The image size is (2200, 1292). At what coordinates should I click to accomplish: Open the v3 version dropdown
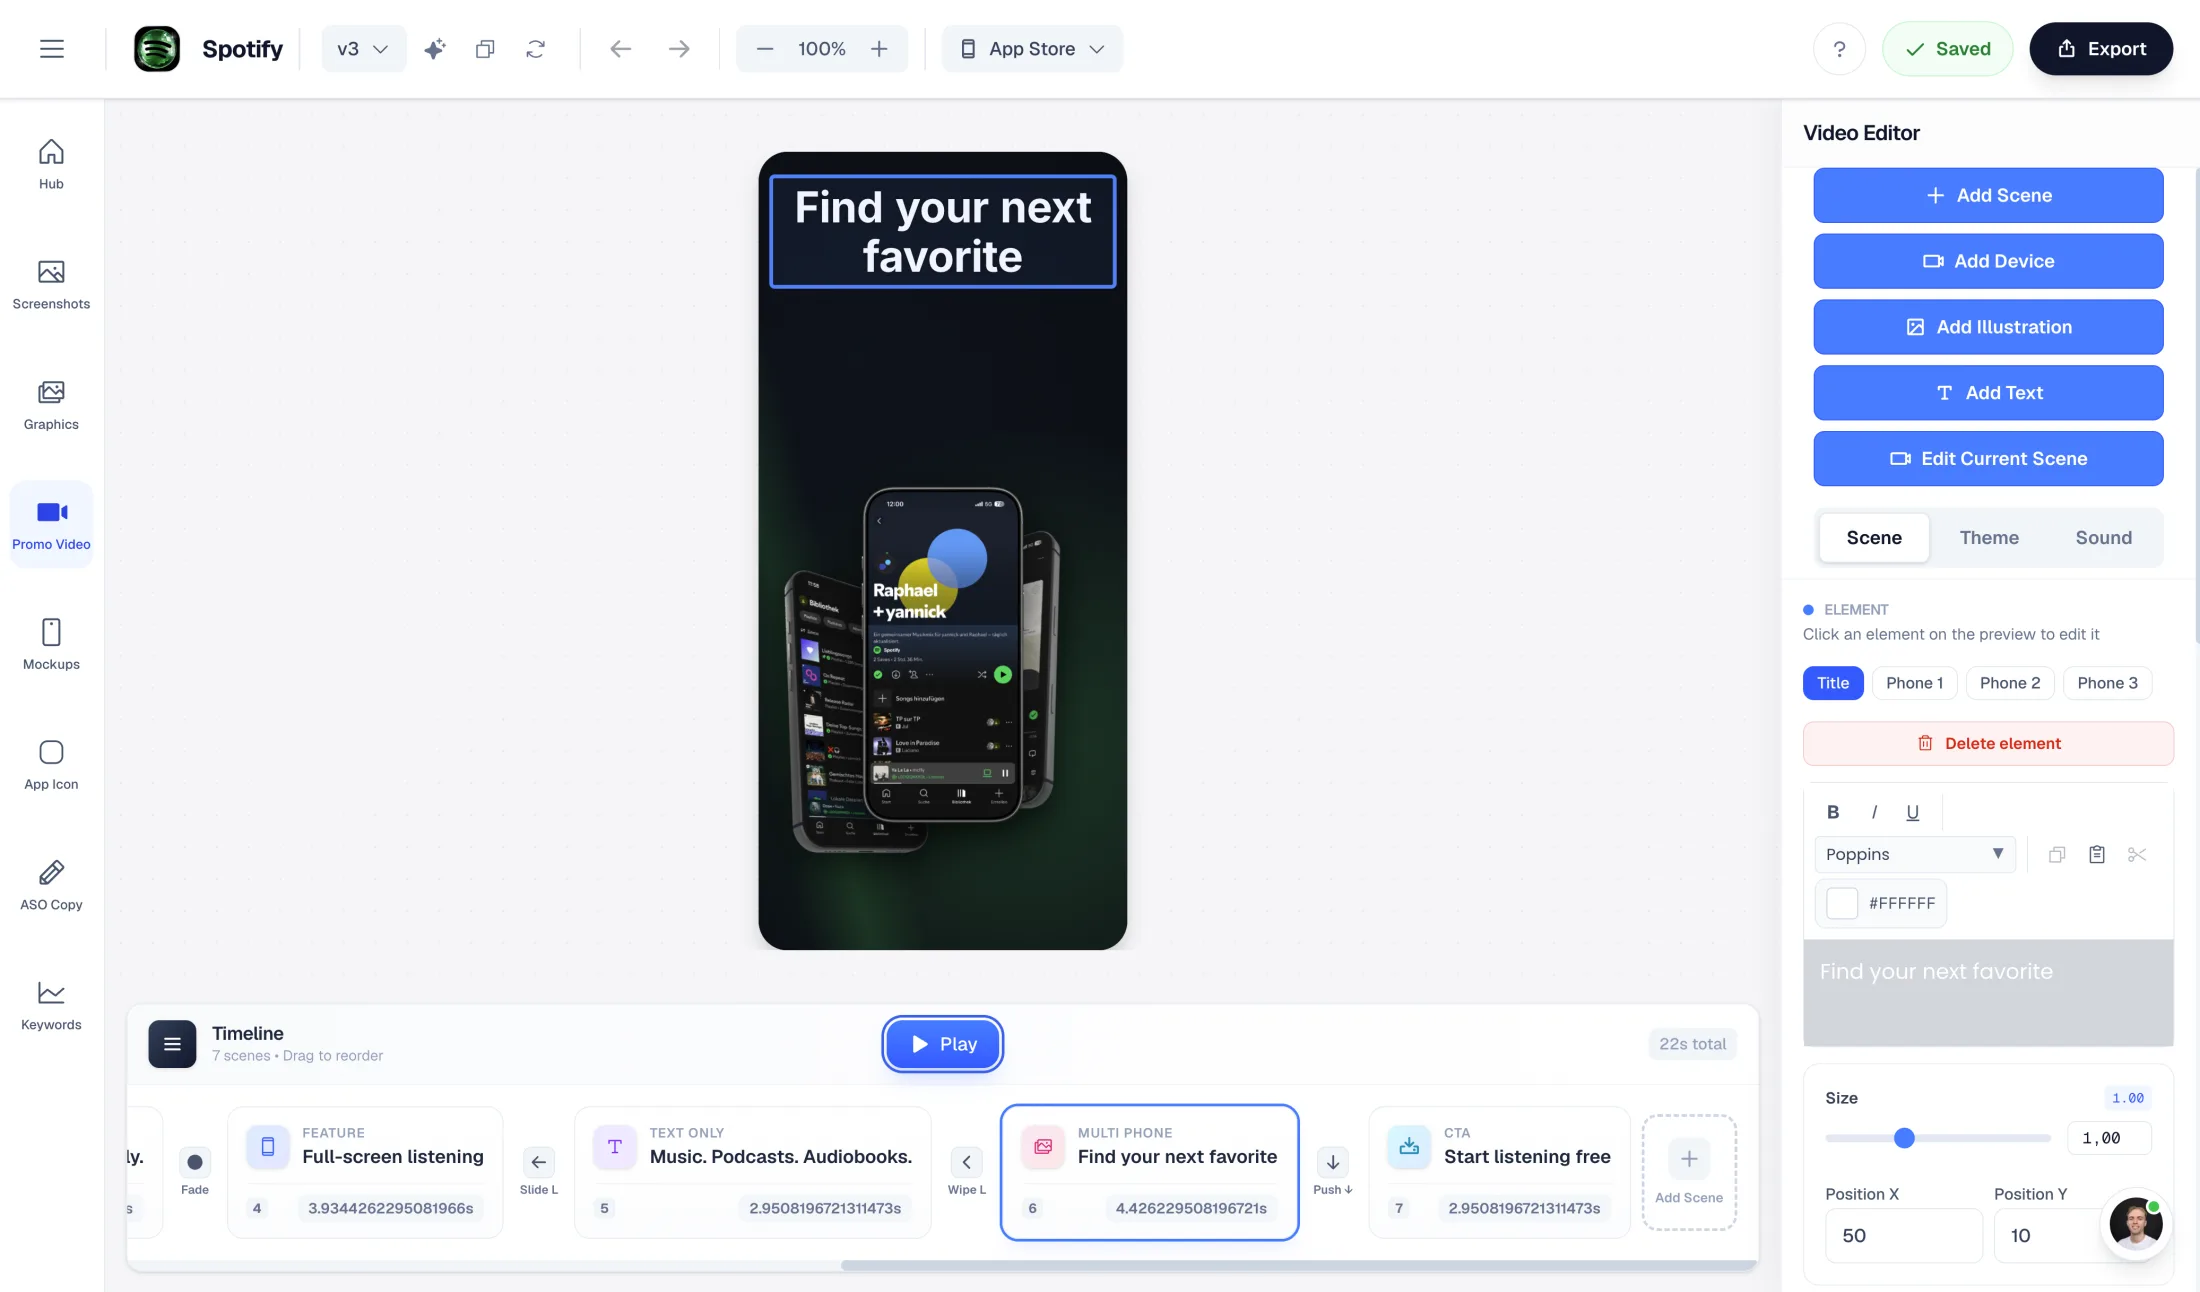point(363,49)
